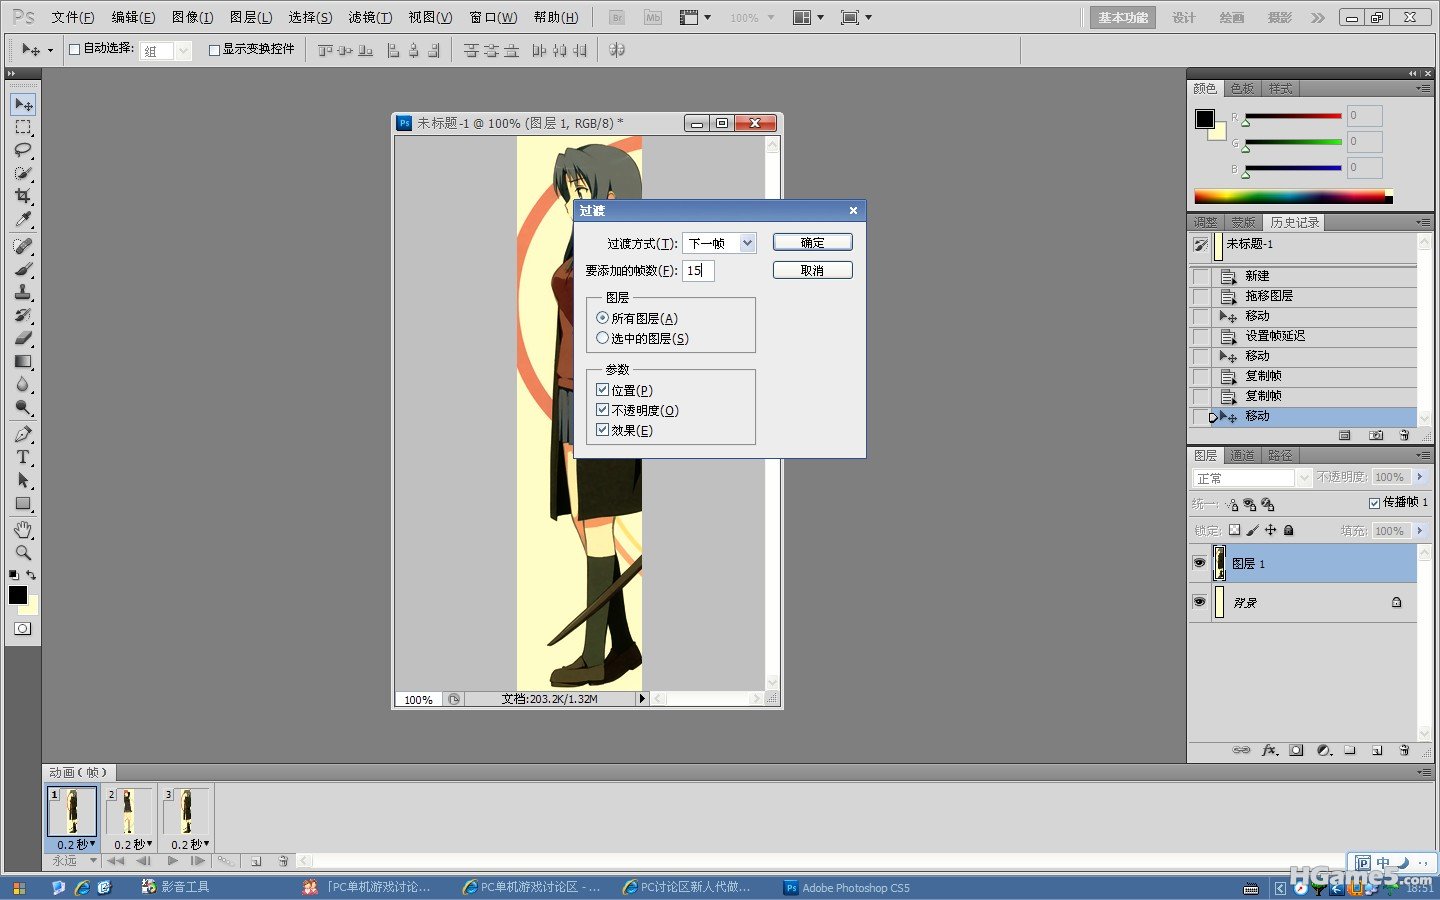Toggle Quick Mask mode in toolbox
Viewport: 1440px width, 900px height.
23,629
